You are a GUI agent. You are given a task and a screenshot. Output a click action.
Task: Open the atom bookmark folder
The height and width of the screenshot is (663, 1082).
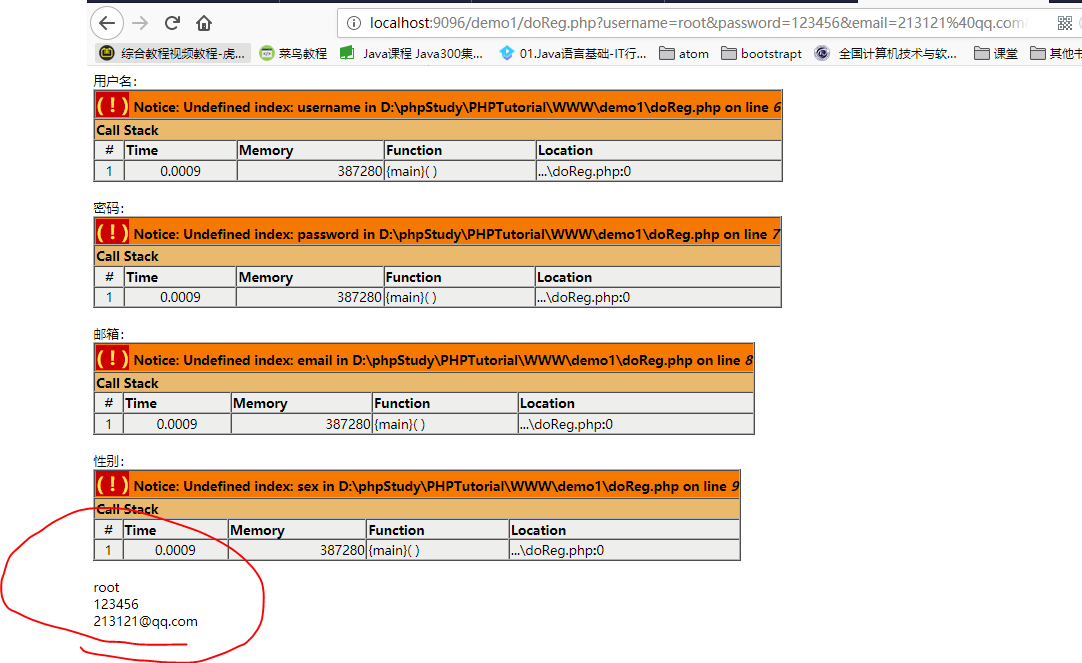pos(684,53)
